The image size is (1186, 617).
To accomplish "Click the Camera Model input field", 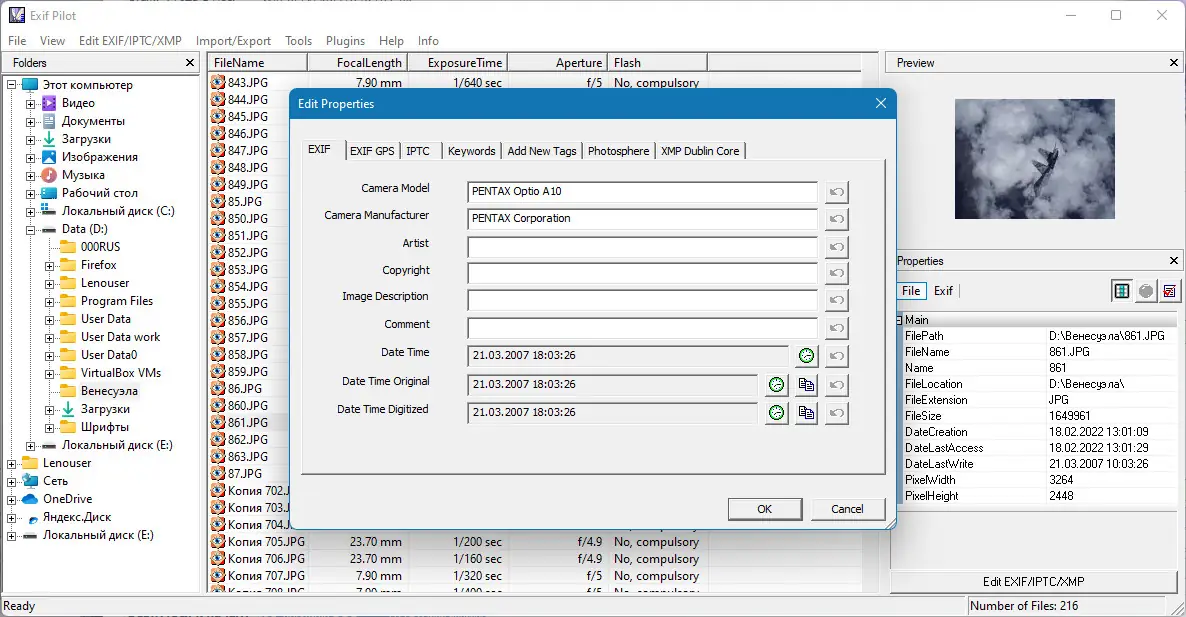I will pyautogui.click(x=642, y=191).
